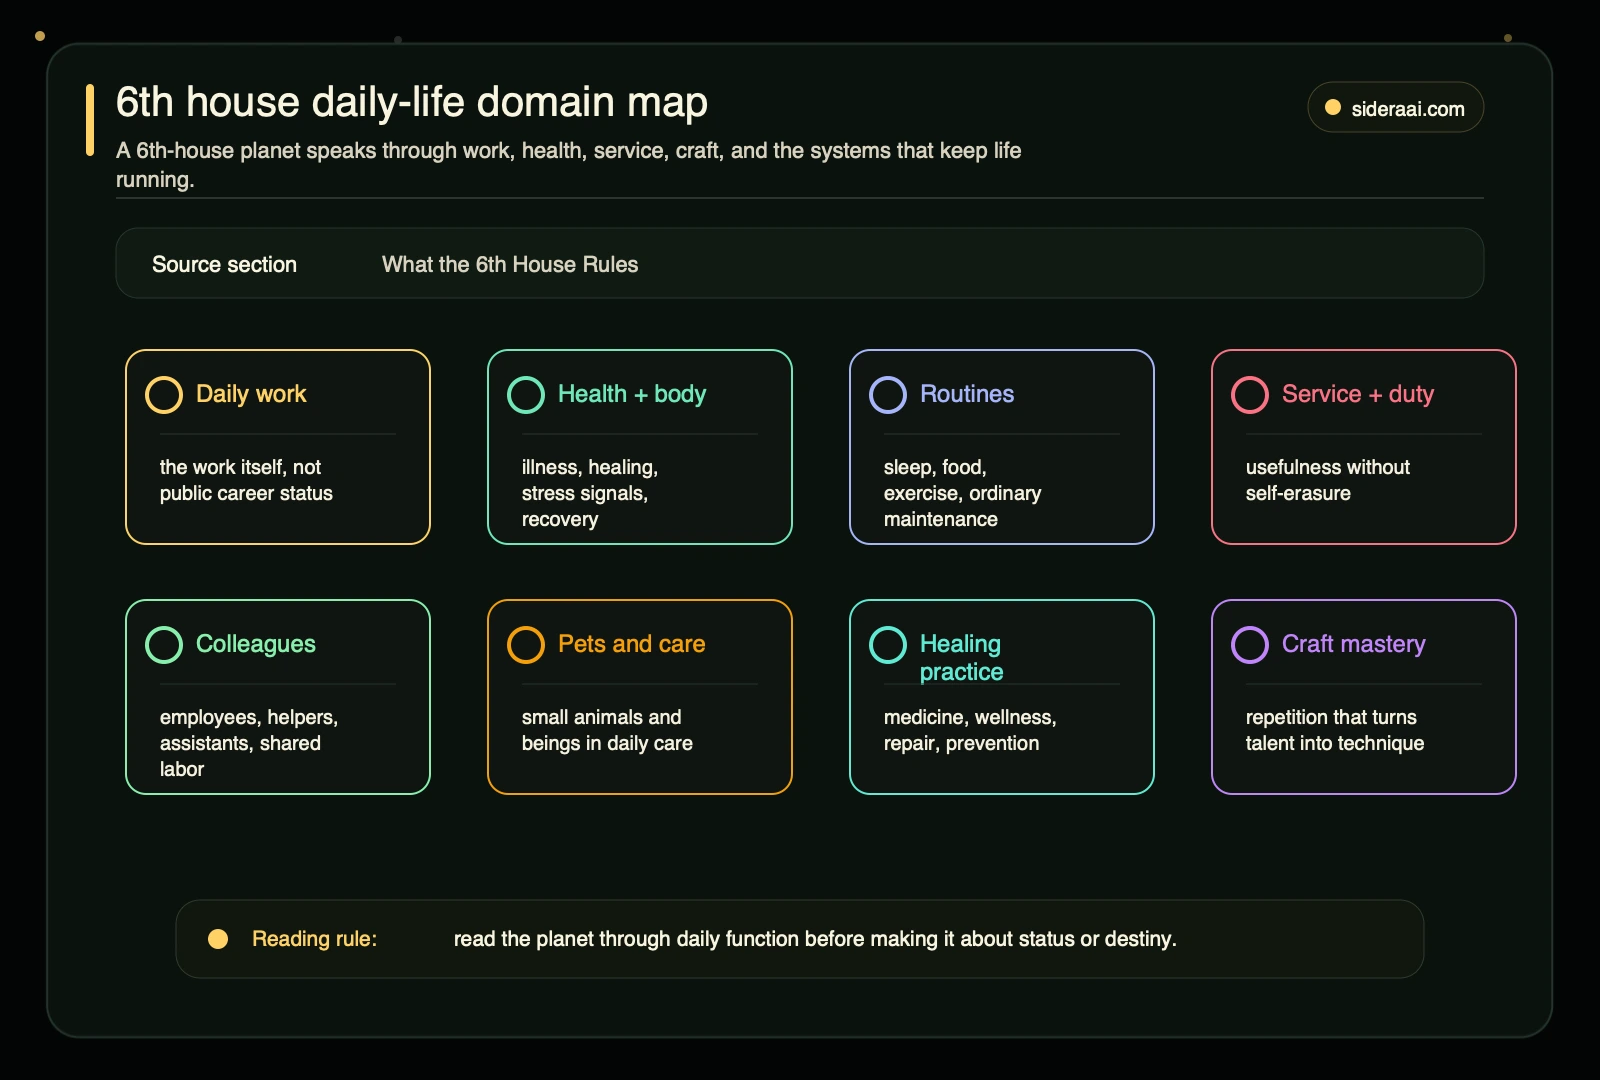Viewport: 1600px width, 1080px height.
Task: Click the Craft mastery circle icon
Action: coord(1250,645)
